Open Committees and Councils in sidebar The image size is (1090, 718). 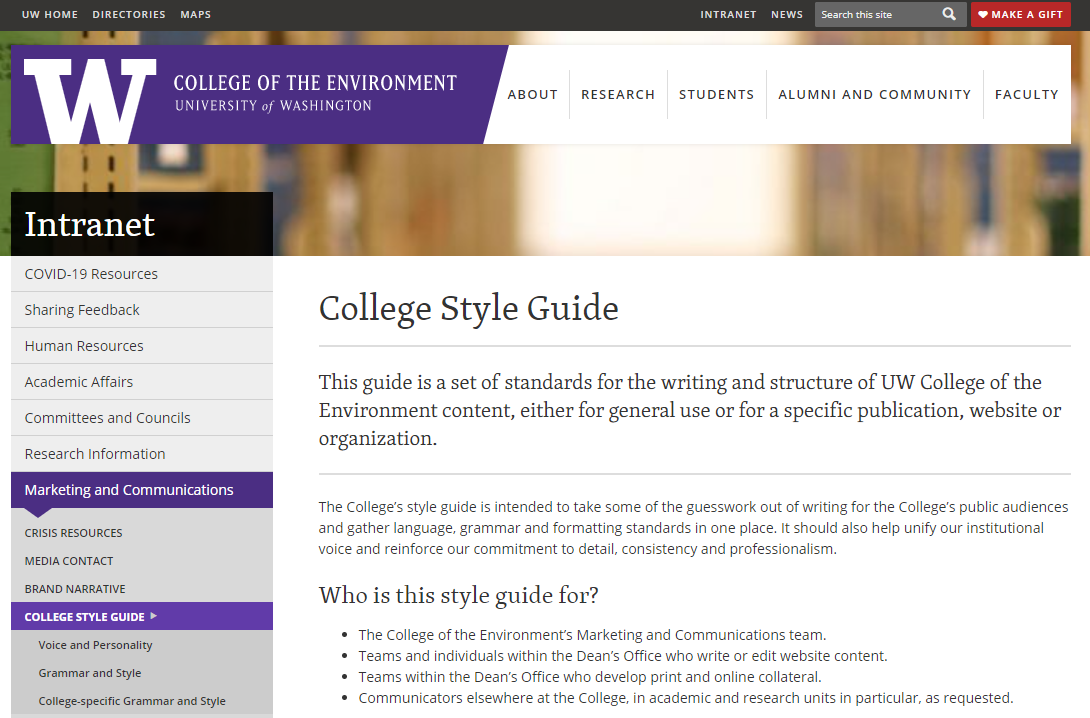point(142,418)
